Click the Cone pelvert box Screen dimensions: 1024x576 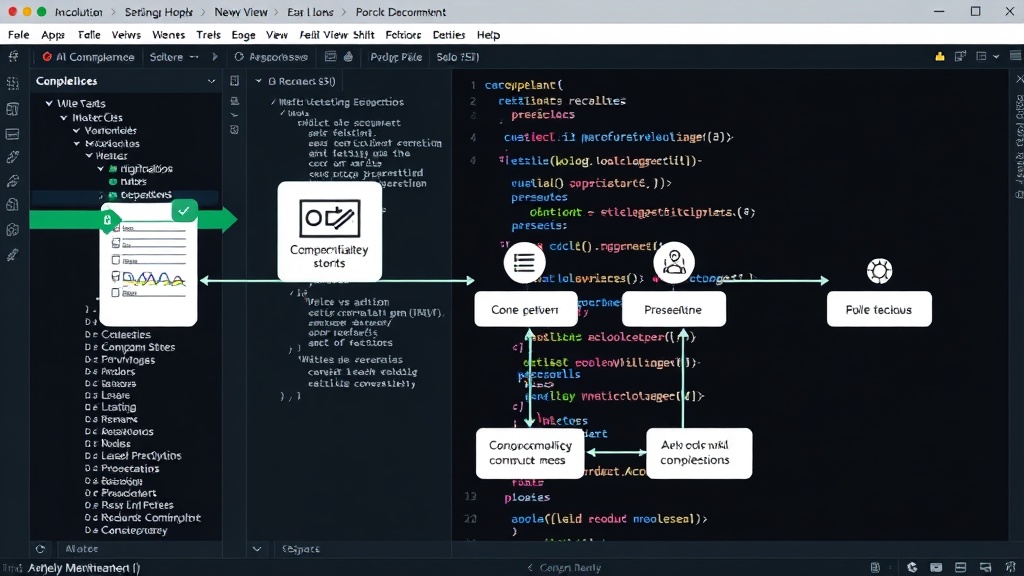pyautogui.click(x=526, y=310)
